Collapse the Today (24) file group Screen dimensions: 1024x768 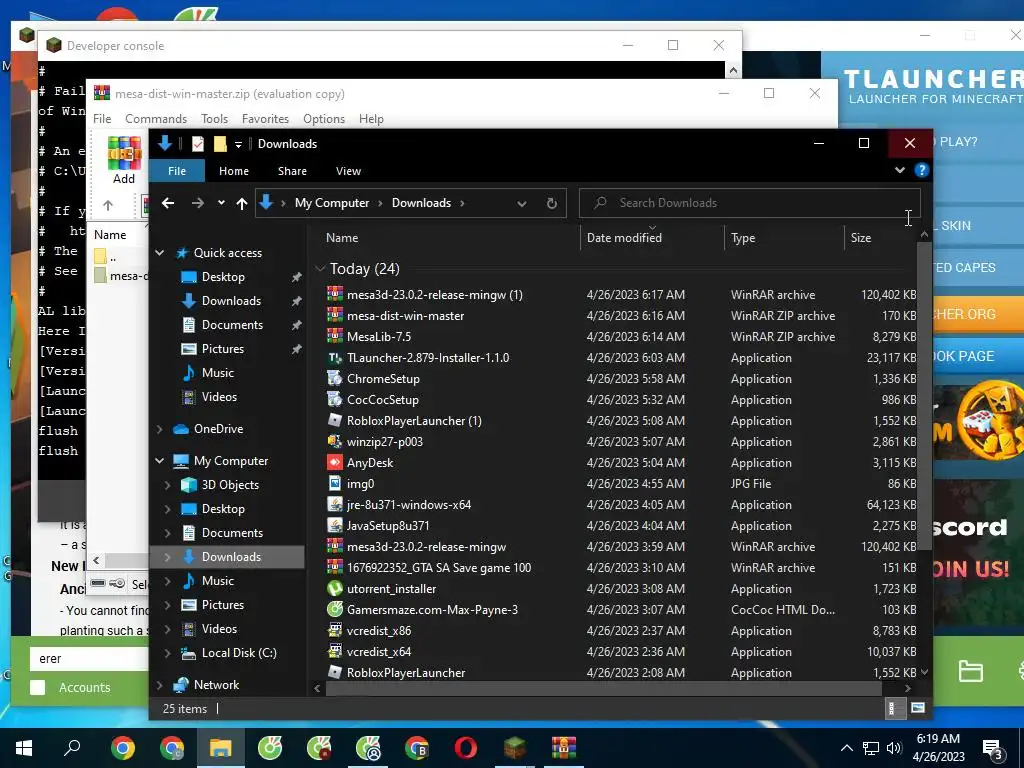(x=320, y=268)
